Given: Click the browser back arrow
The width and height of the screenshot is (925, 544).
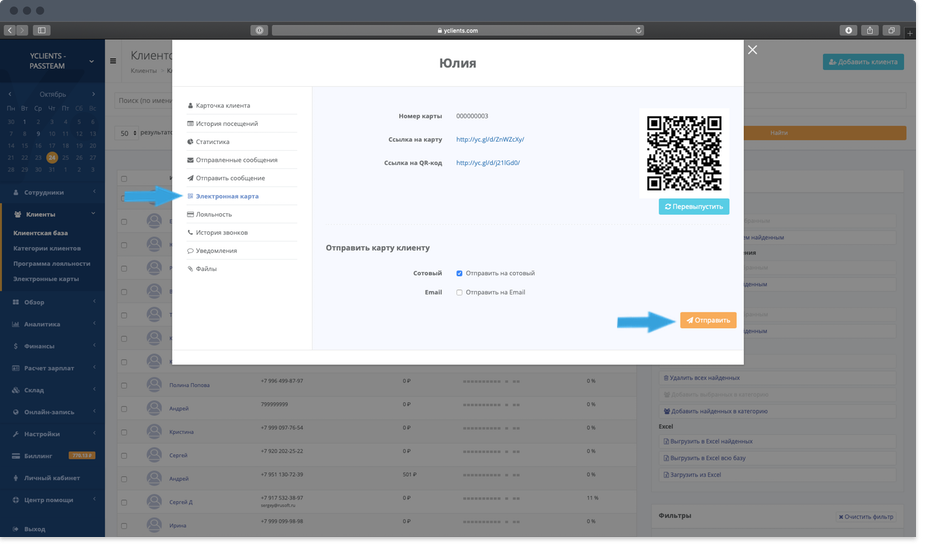Looking at the screenshot, I should (x=10, y=30).
